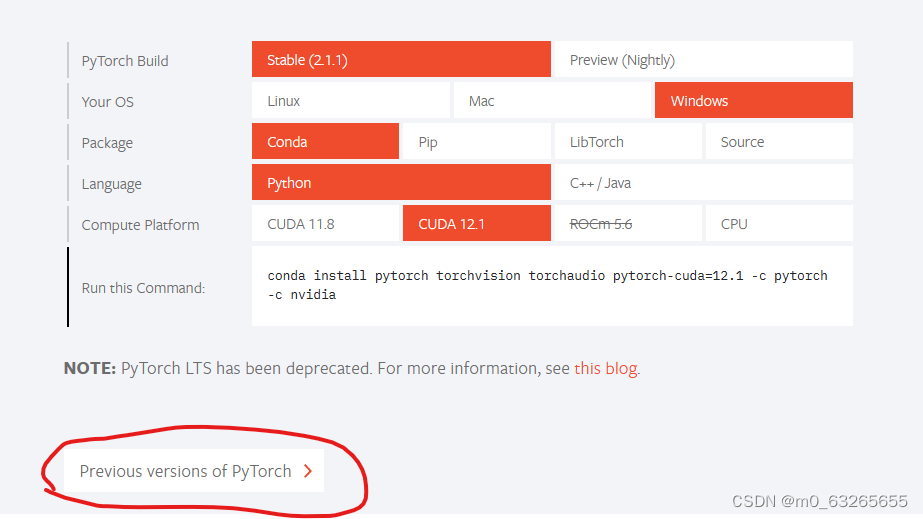Choose CUDA 11.8 compute platform
The image size is (923, 519).
[x=325, y=224]
